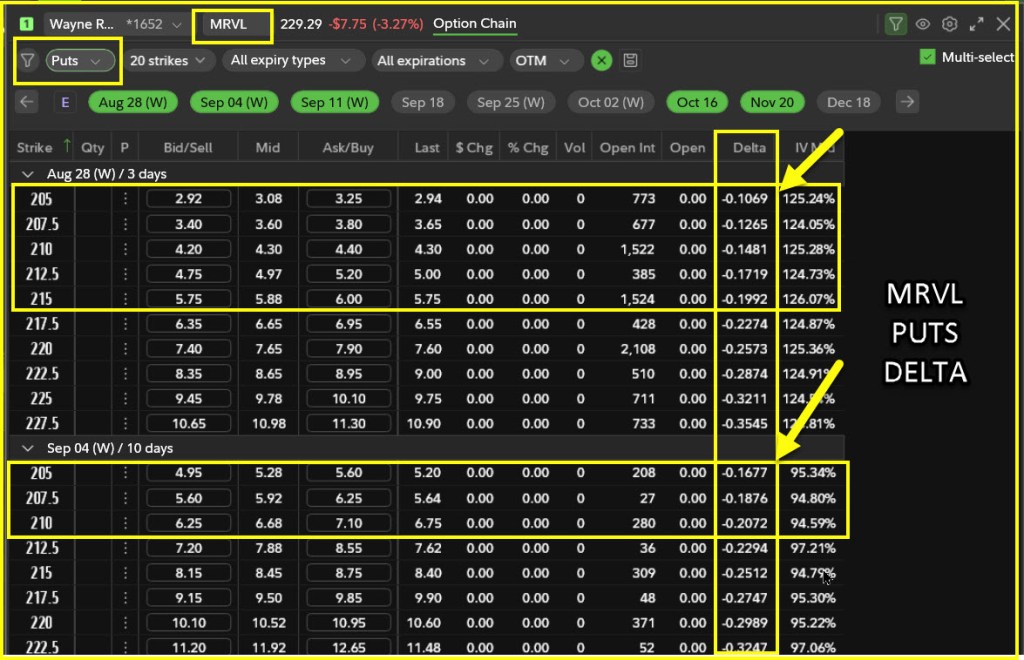1024x660 pixels.
Task: Click the E earnings marker icon
Action: point(65,102)
